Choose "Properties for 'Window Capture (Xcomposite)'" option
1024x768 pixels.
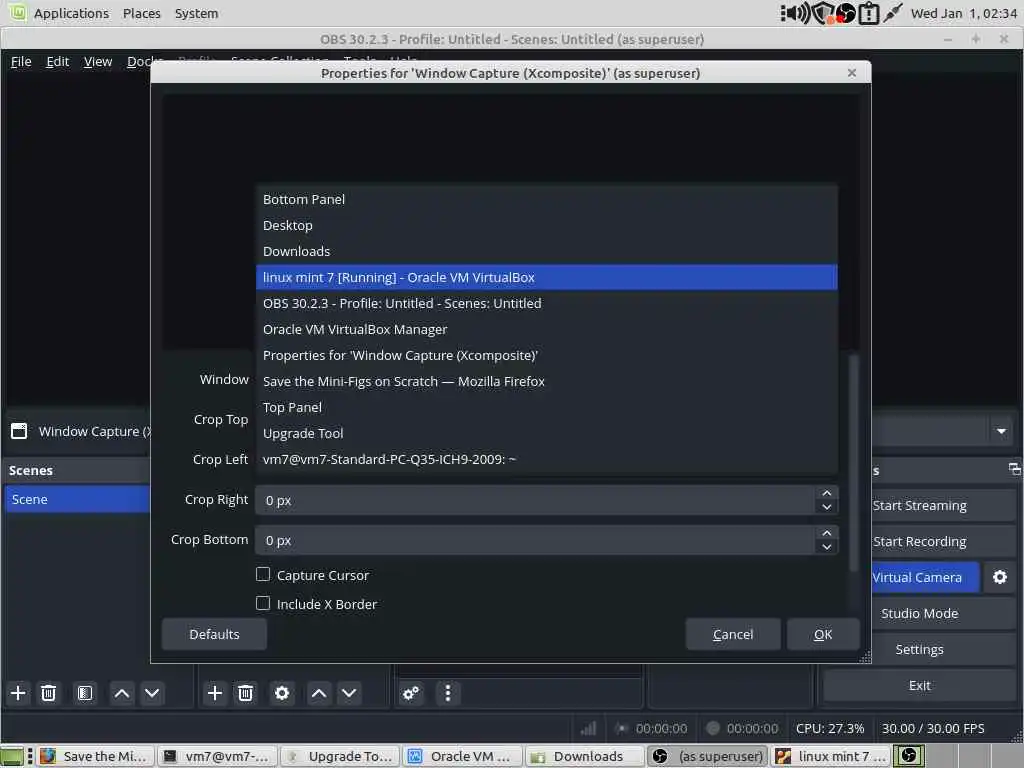click(547, 355)
